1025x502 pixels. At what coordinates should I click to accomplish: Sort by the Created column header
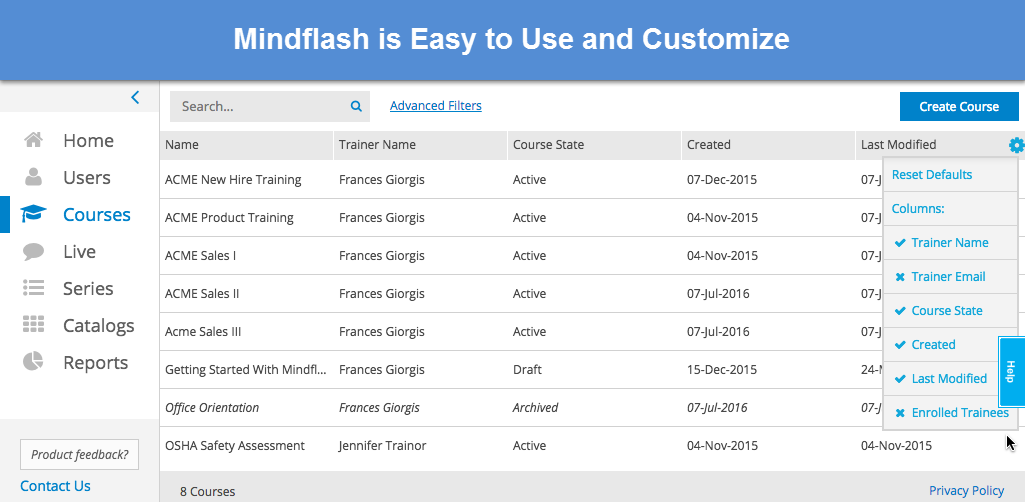[x=709, y=145]
